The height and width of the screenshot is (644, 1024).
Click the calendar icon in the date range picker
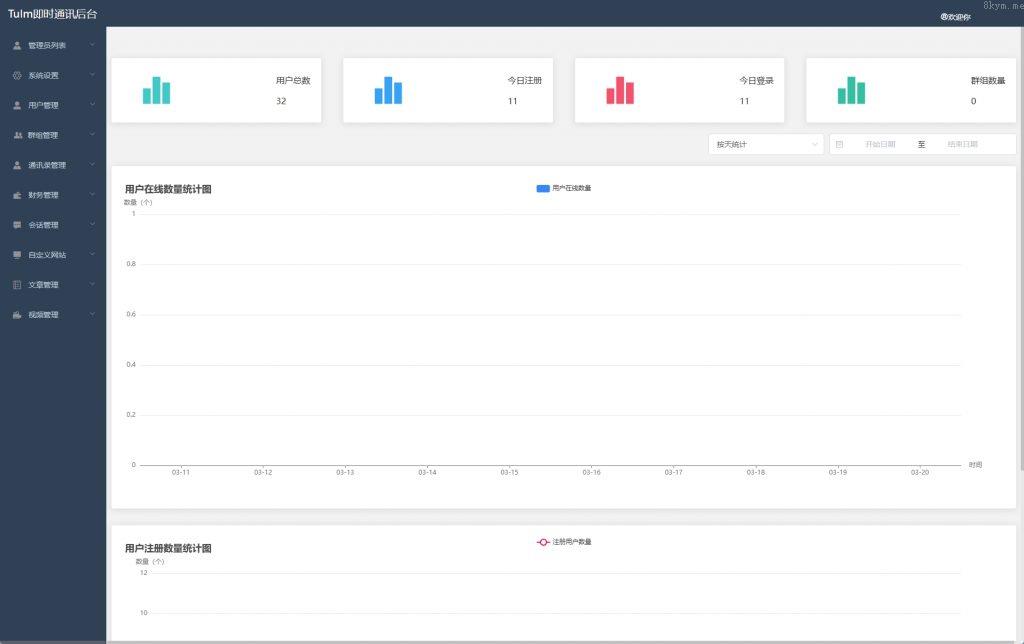point(839,144)
